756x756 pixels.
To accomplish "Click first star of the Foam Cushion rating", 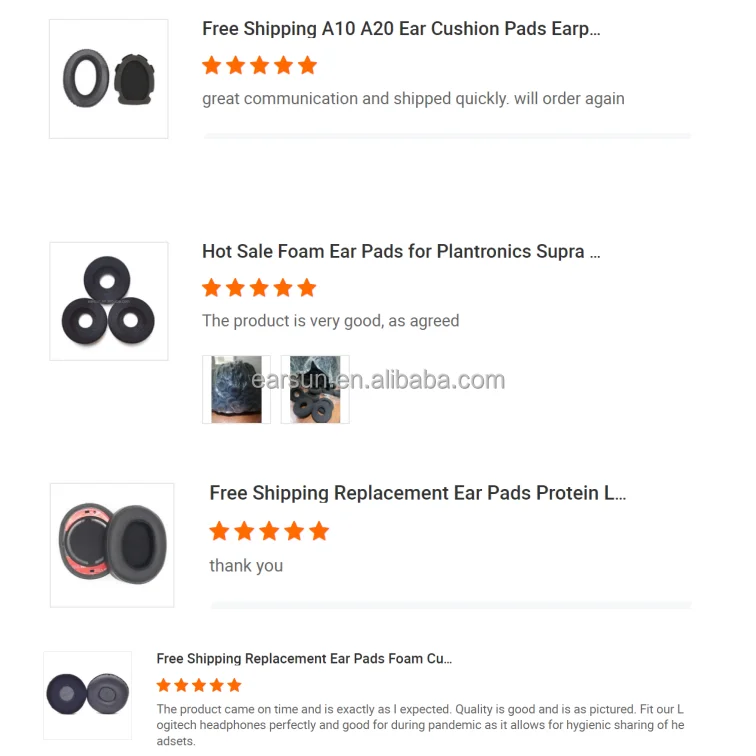I will point(163,685).
